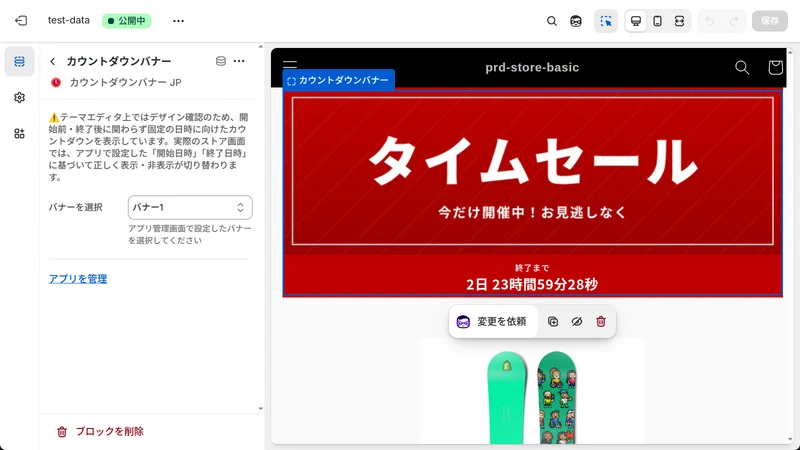Click the redo arrow

(734, 21)
